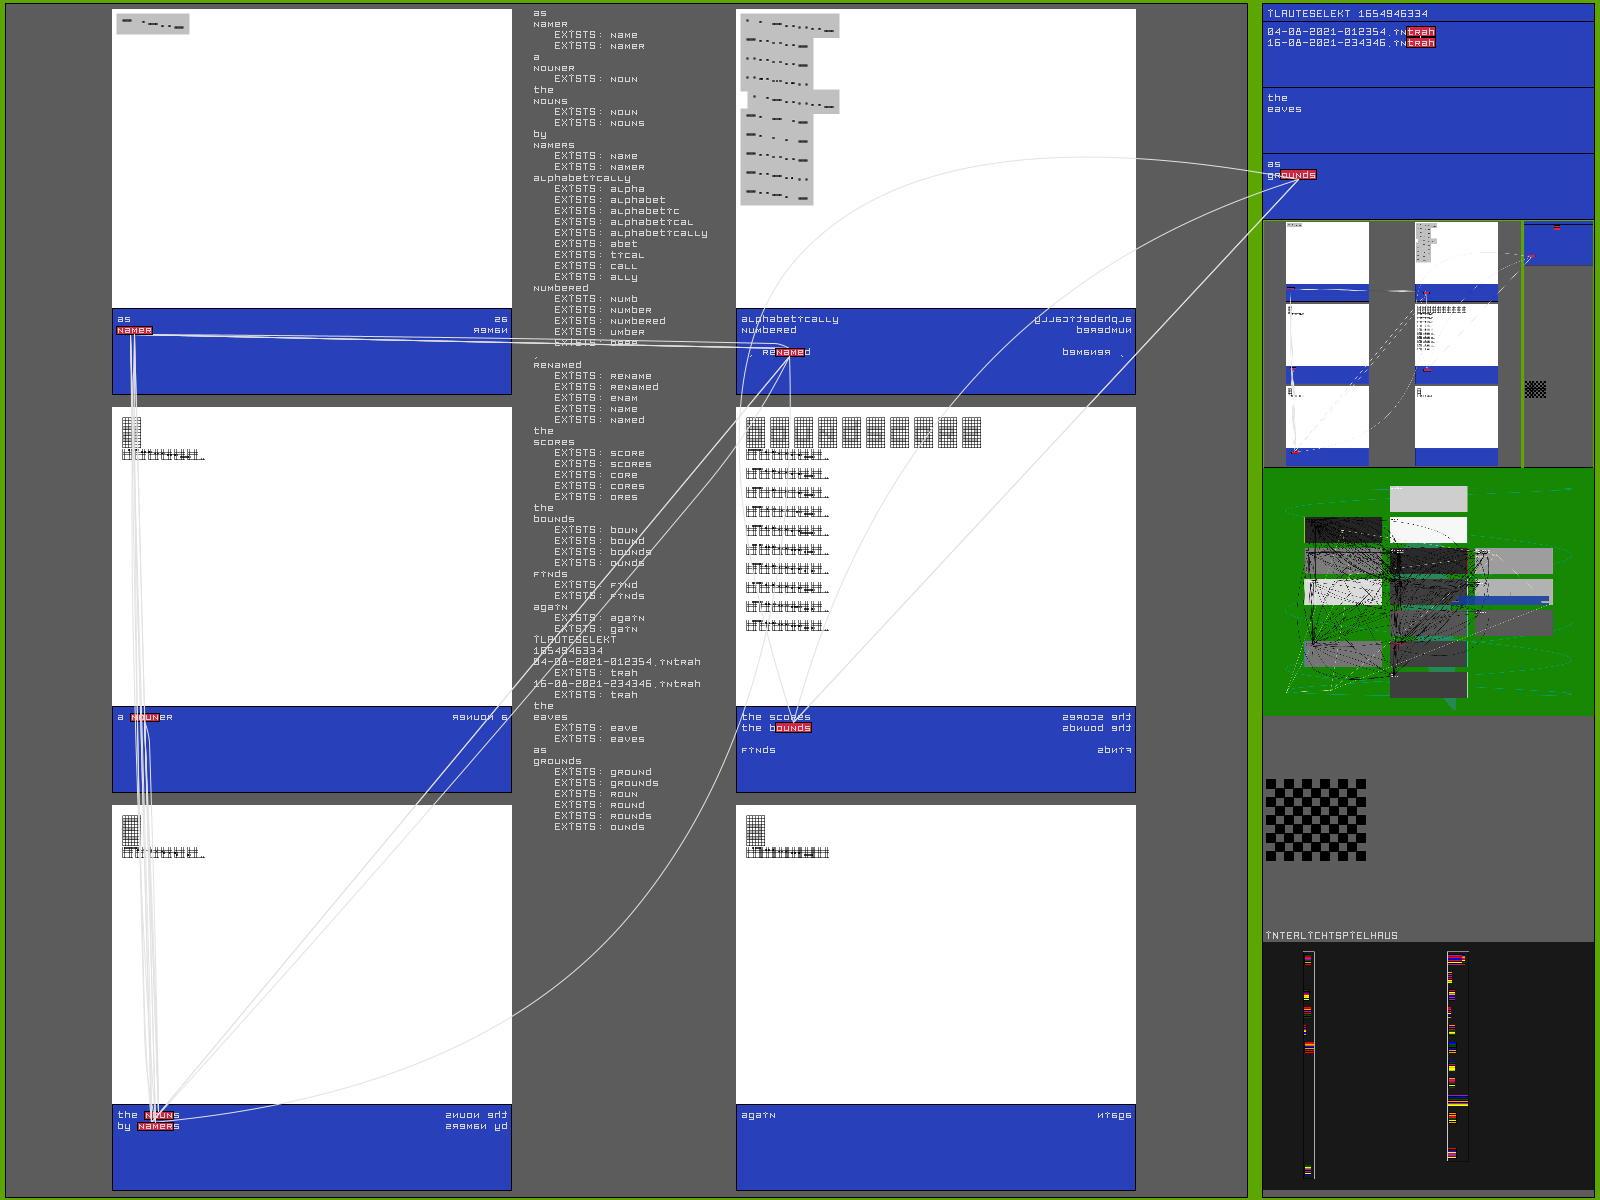Click the highlighted 'renamed' word in blue panel
Screen dimensions: 1600x1200
click(786, 352)
